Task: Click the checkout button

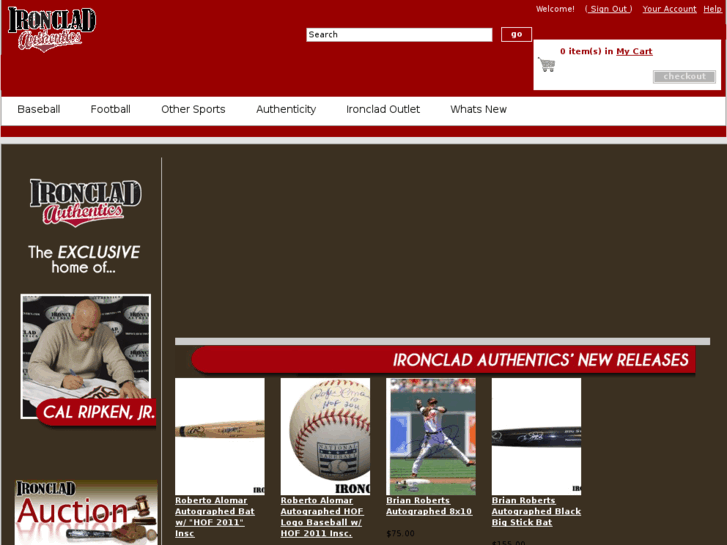Action: (x=684, y=77)
